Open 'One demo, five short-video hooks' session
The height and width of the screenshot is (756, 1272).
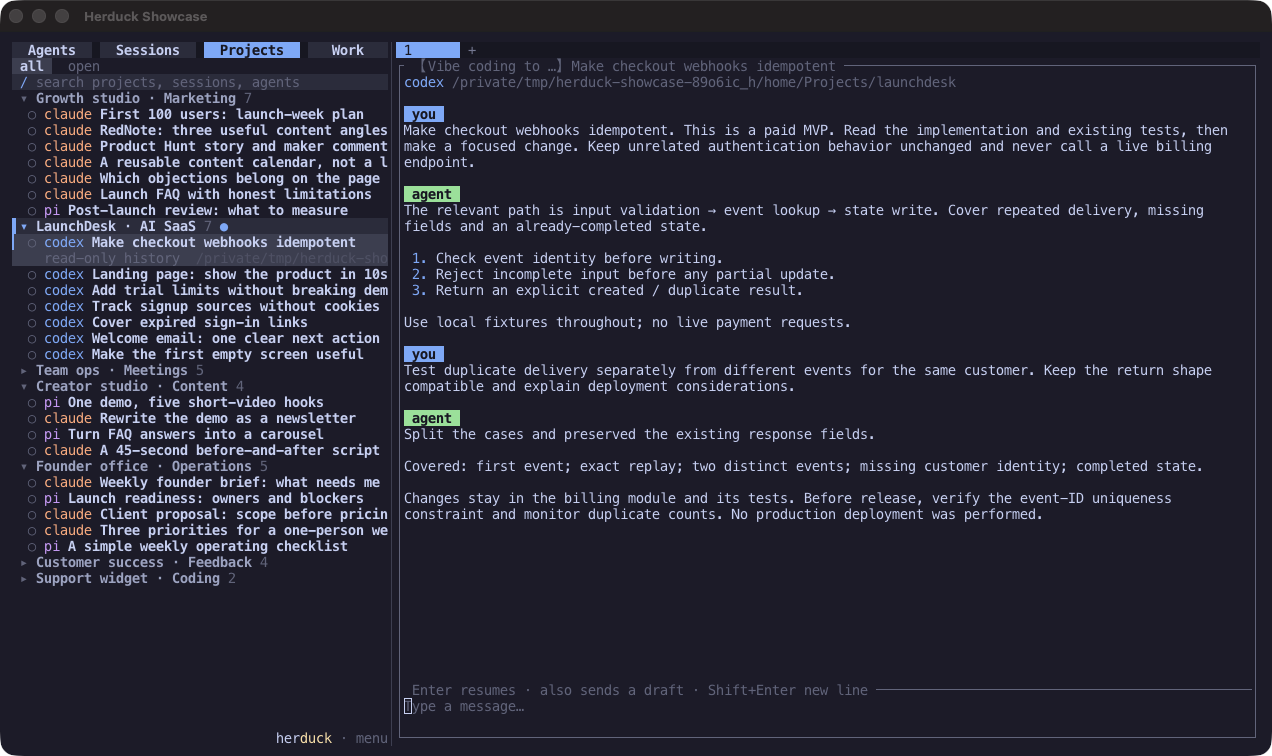click(200, 402)
